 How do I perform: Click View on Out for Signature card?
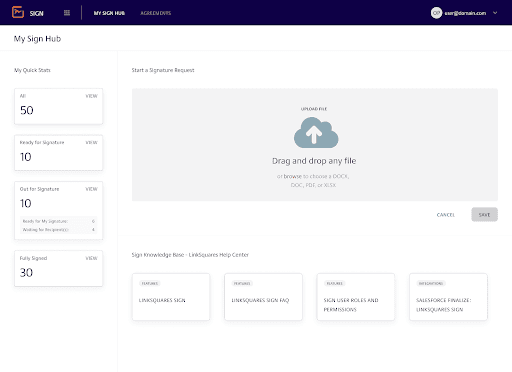(x=91, y=189)
